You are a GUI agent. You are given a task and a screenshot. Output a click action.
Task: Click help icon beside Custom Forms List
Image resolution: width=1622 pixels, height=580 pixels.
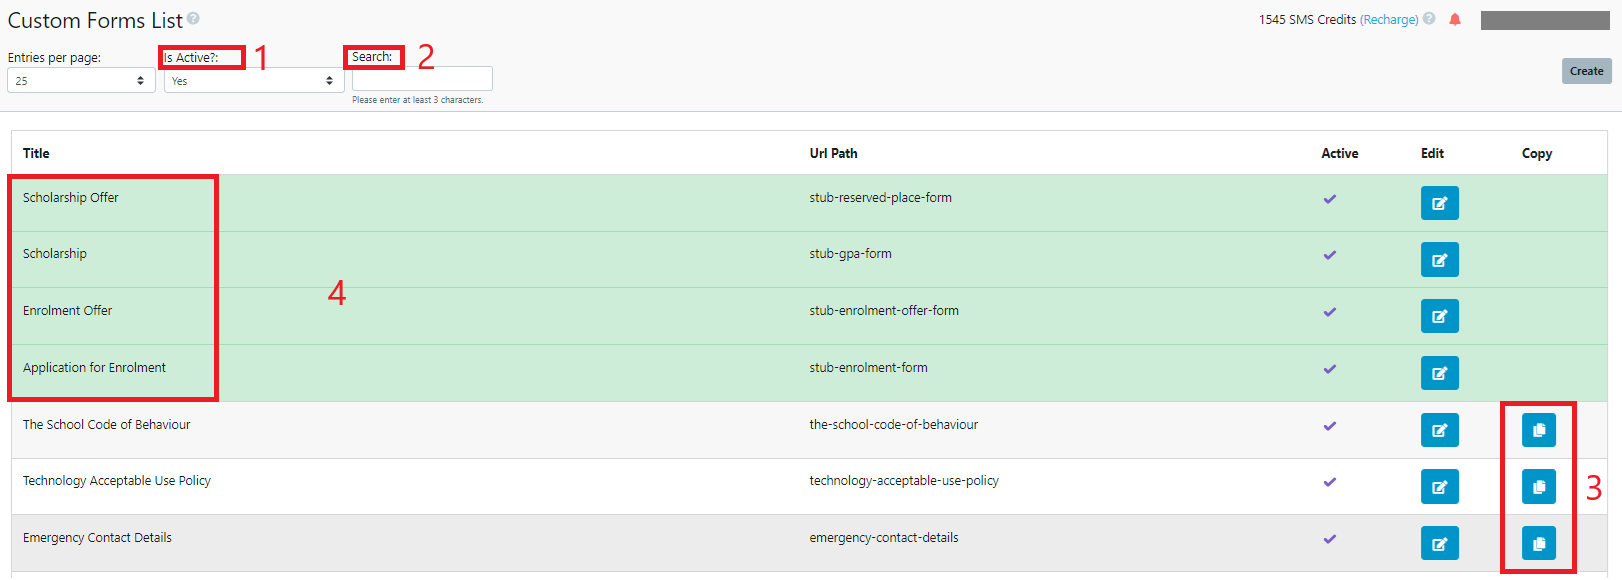[x=194, y=18]
